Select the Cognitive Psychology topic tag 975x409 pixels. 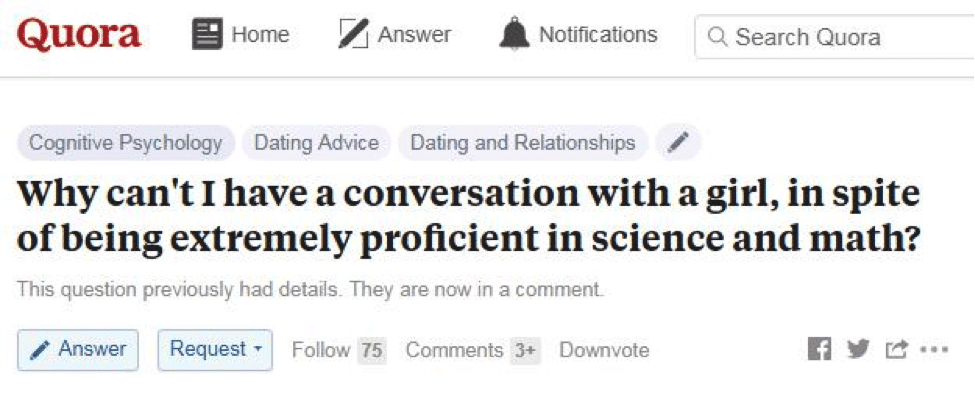(x=126, y=143)
